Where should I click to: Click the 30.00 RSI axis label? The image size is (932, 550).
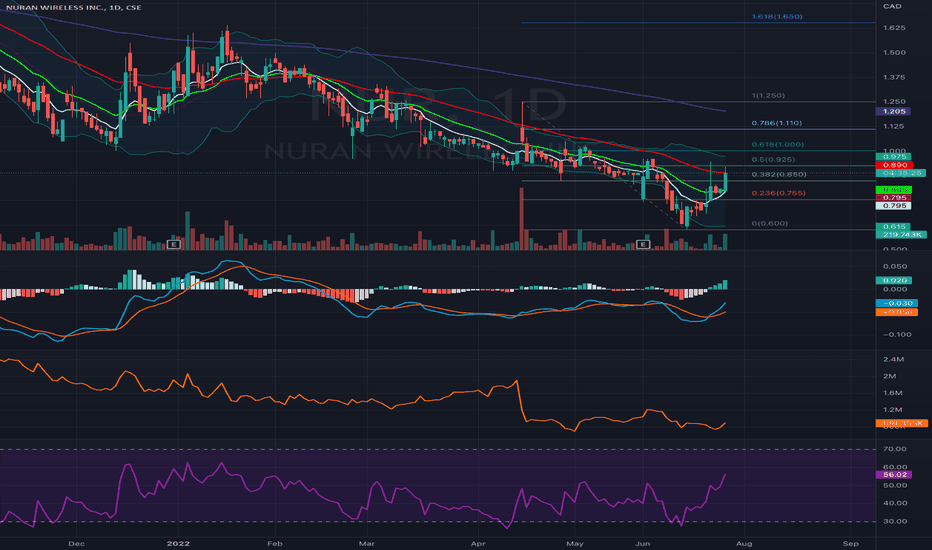895,521
